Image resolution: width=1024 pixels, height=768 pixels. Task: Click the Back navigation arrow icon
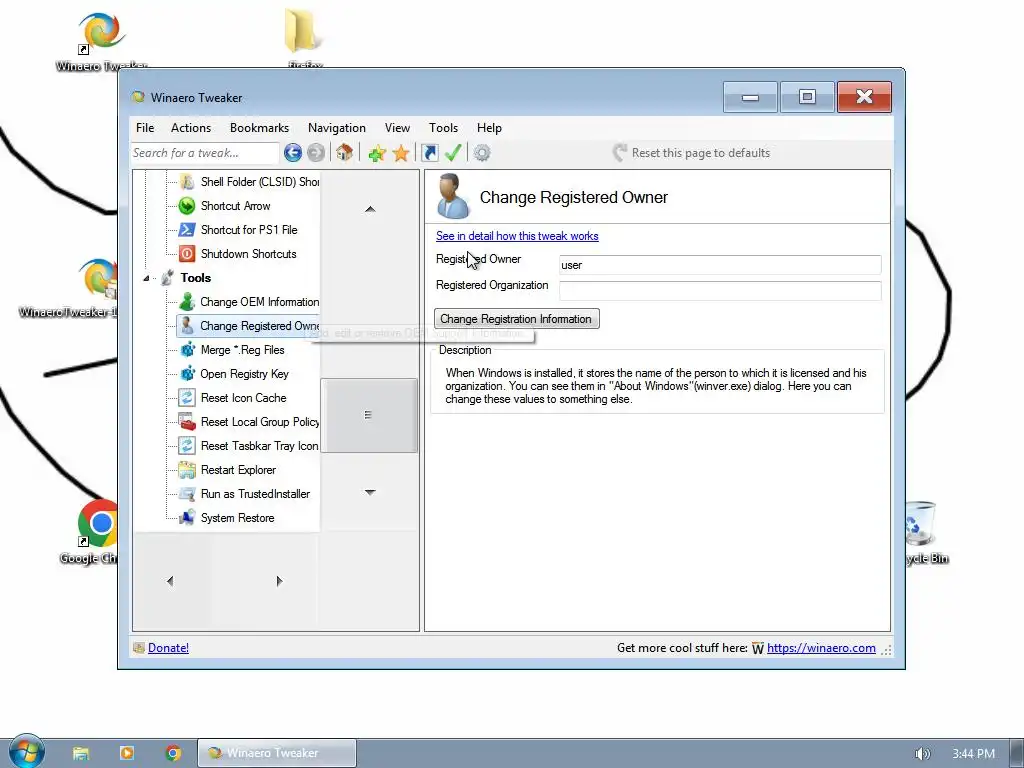point(293,153)
